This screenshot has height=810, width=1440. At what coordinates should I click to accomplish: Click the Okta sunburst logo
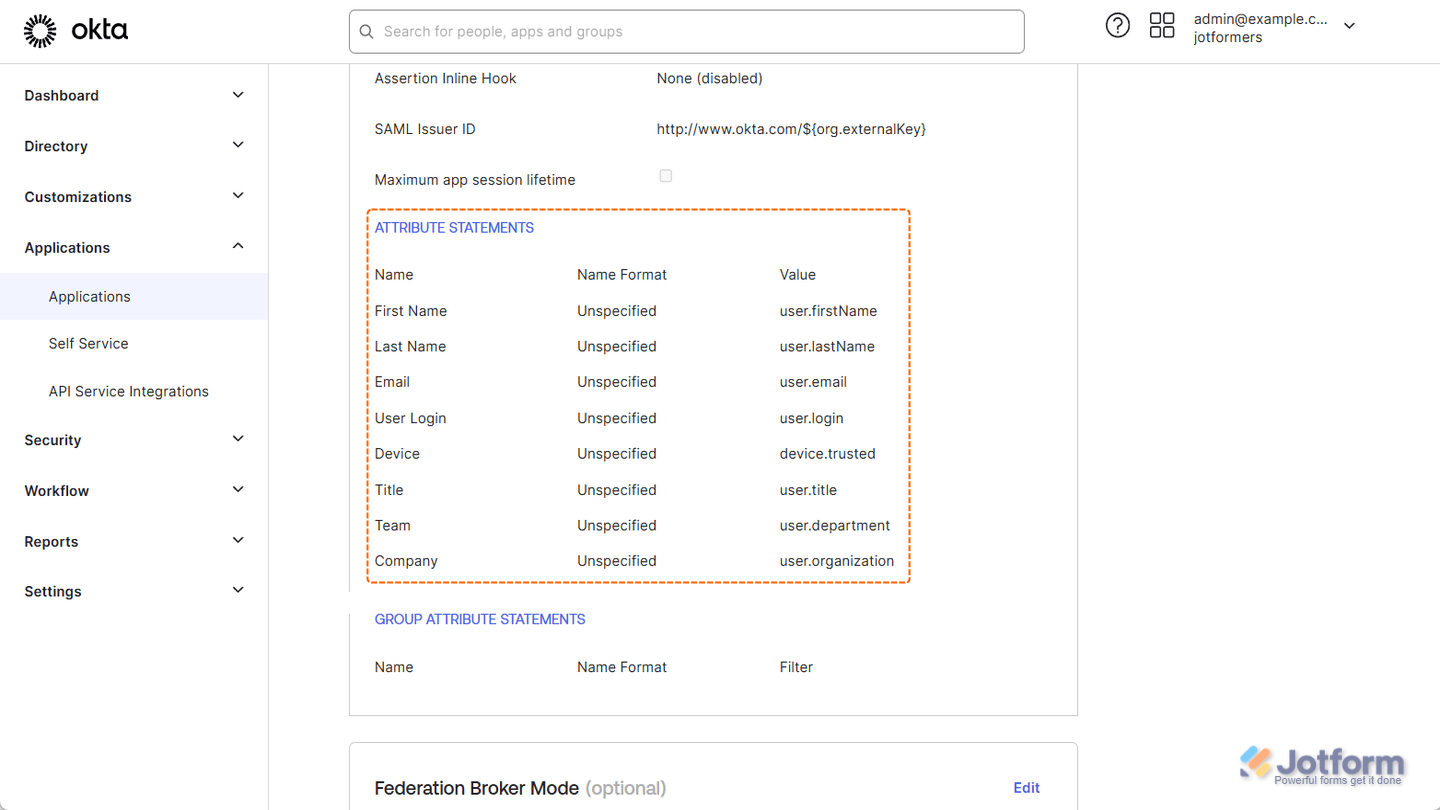point(40,31)
